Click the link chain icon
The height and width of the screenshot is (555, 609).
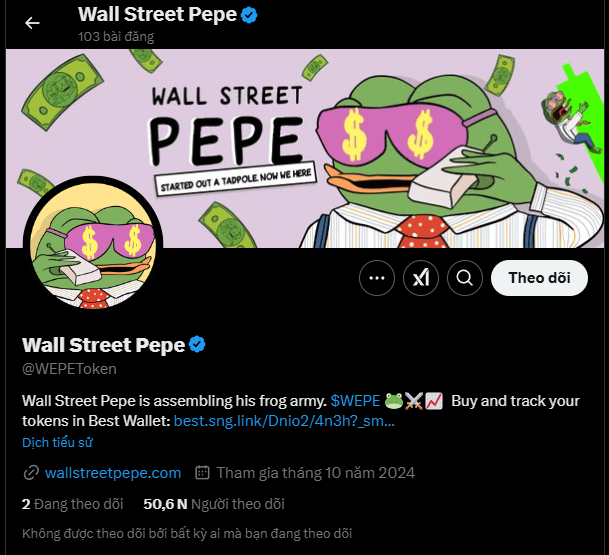(31, 473)
